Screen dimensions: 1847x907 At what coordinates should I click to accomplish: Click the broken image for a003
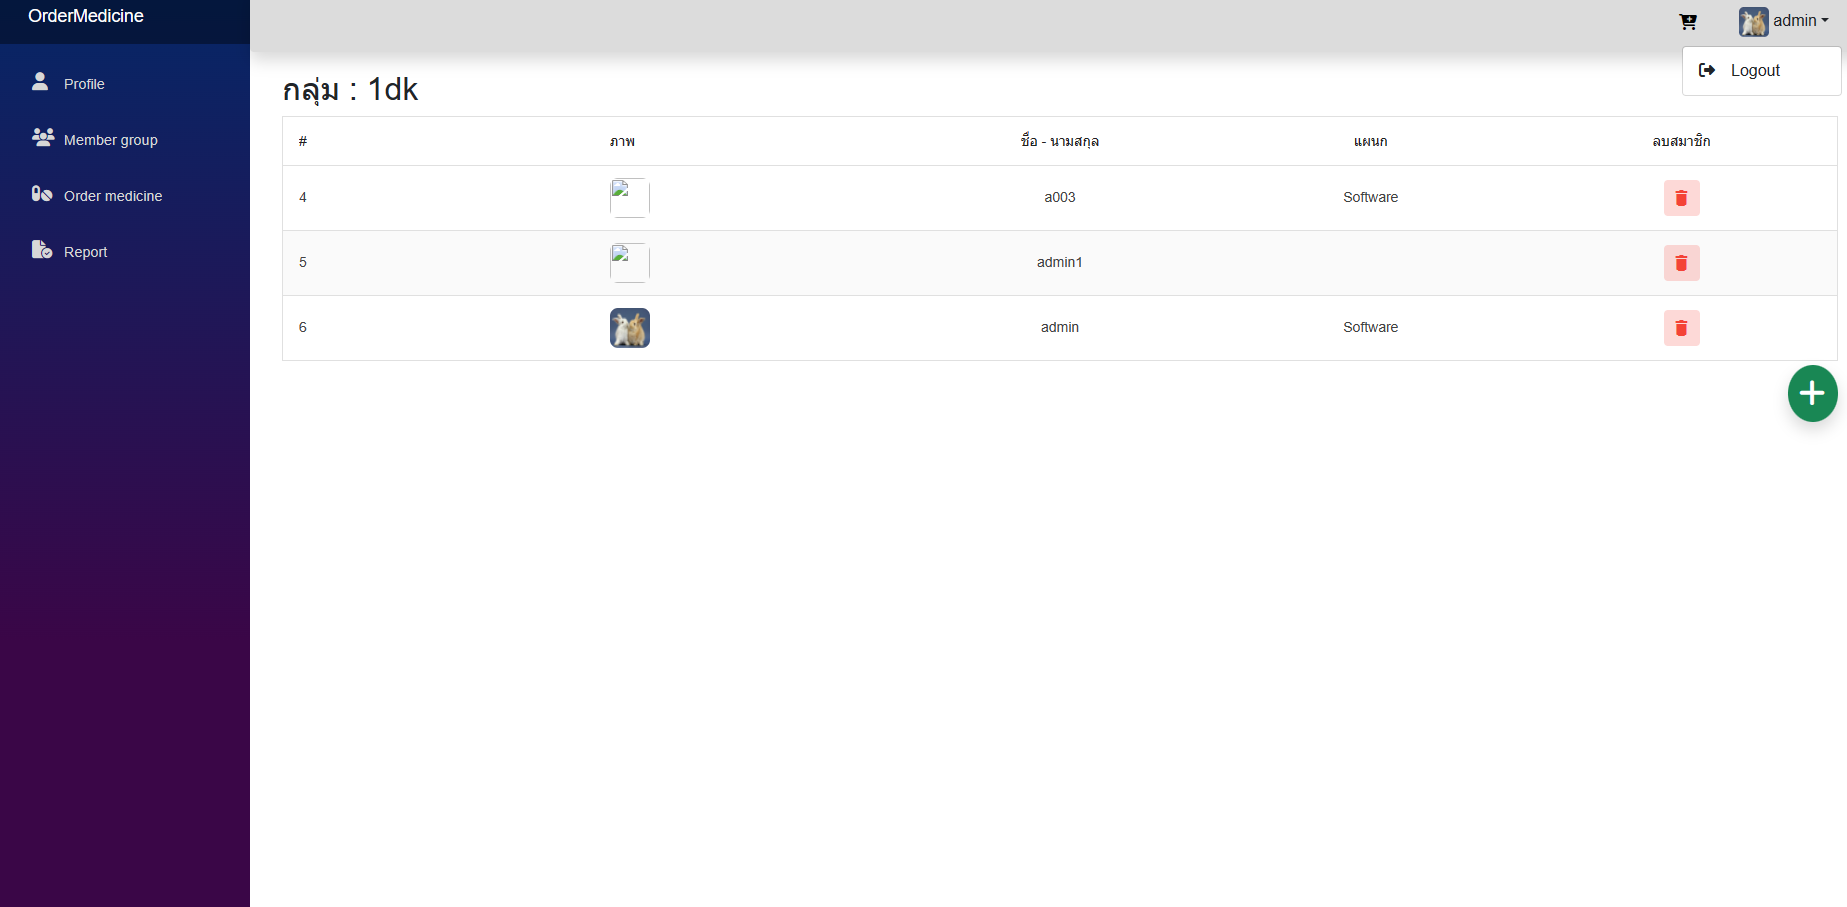coord(630,198)
